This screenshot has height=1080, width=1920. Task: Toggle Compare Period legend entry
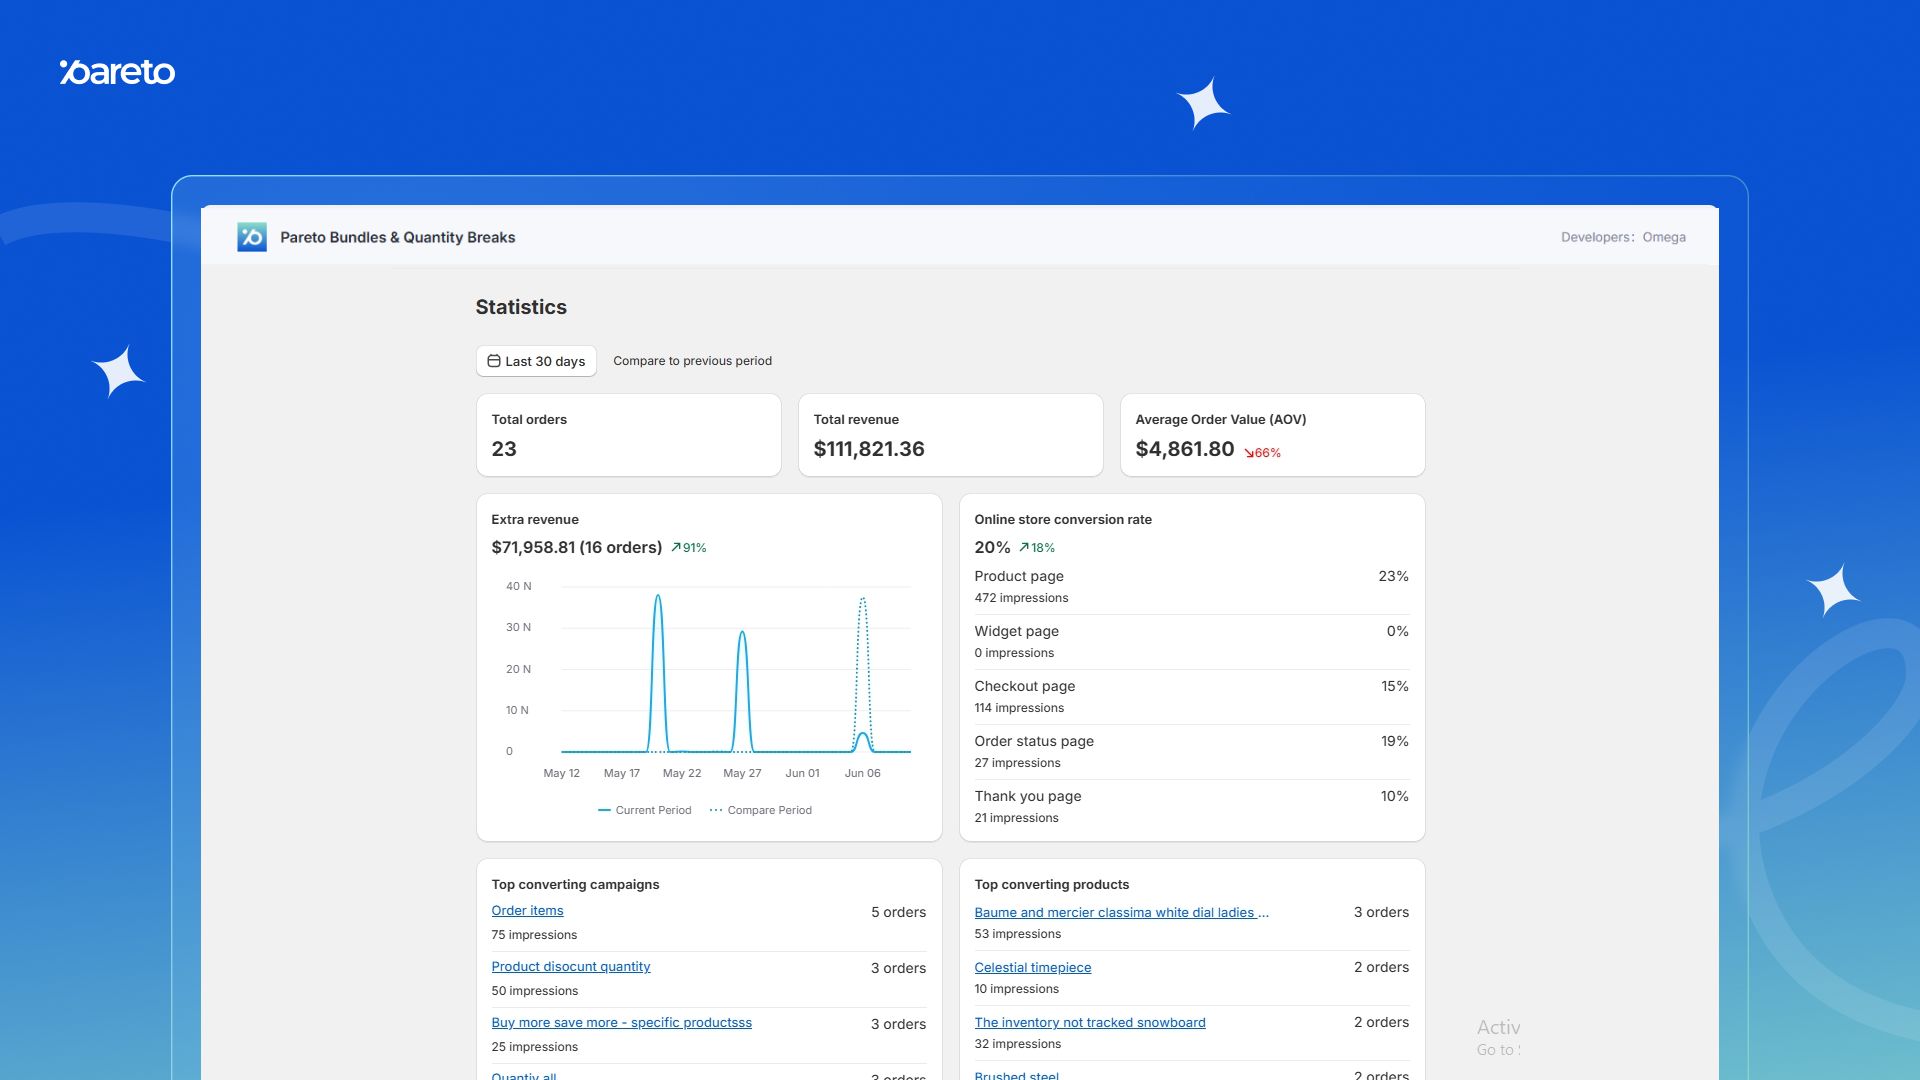[x=761, y=810]
